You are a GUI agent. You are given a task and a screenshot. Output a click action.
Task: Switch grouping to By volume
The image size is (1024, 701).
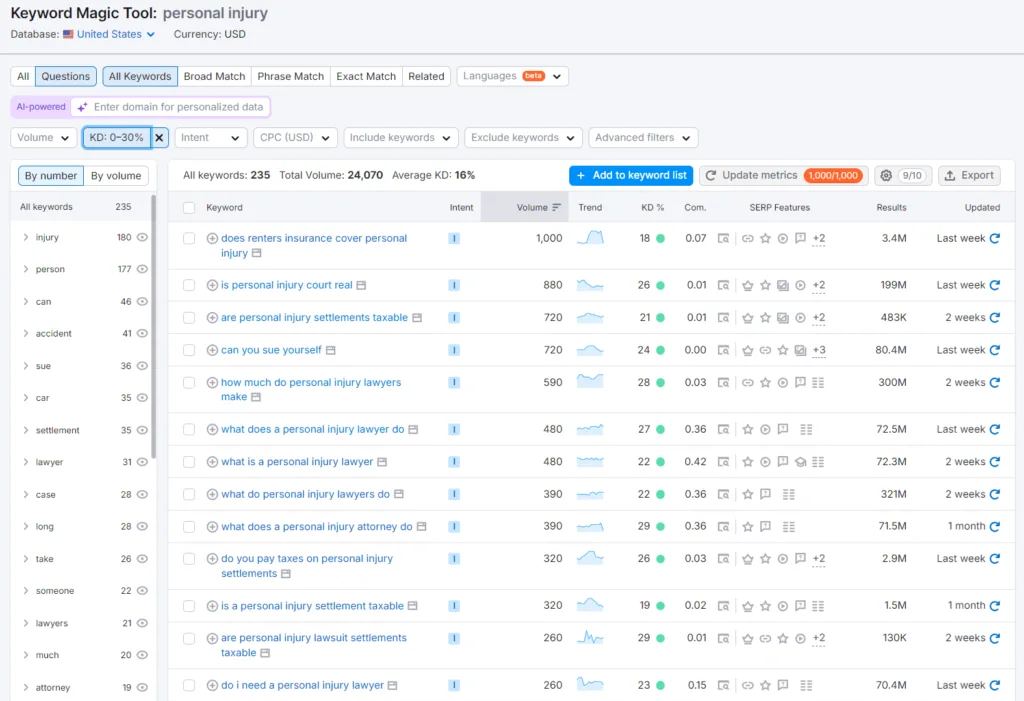click(x=116, y=176)
